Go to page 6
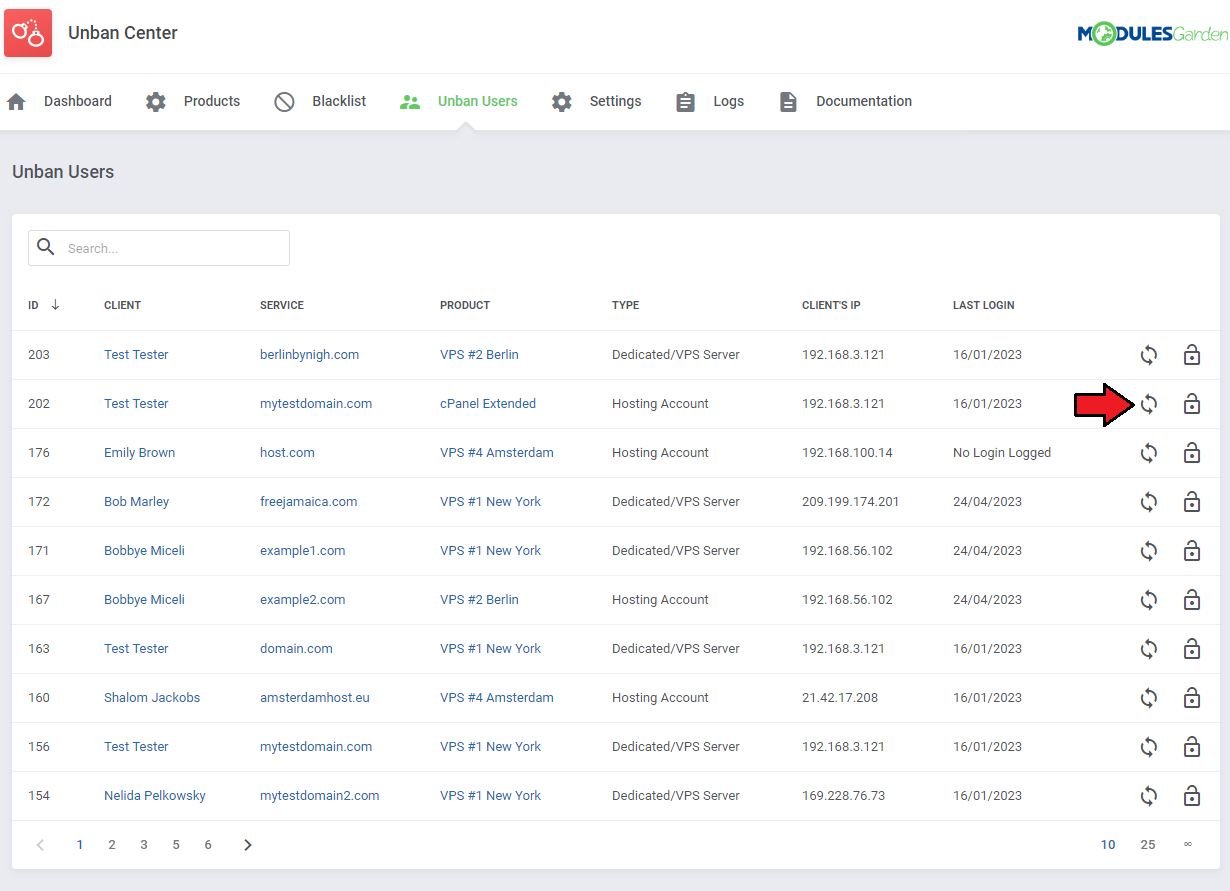 point(208,845)
